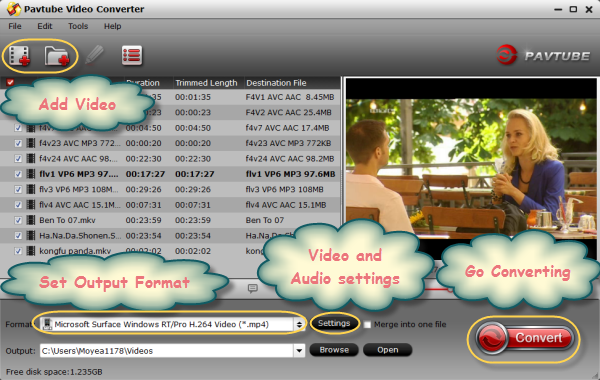600x380 pixels.
Task: Click film icon beside Ben To 07.mkv
Action: click(x=31, y=220)
